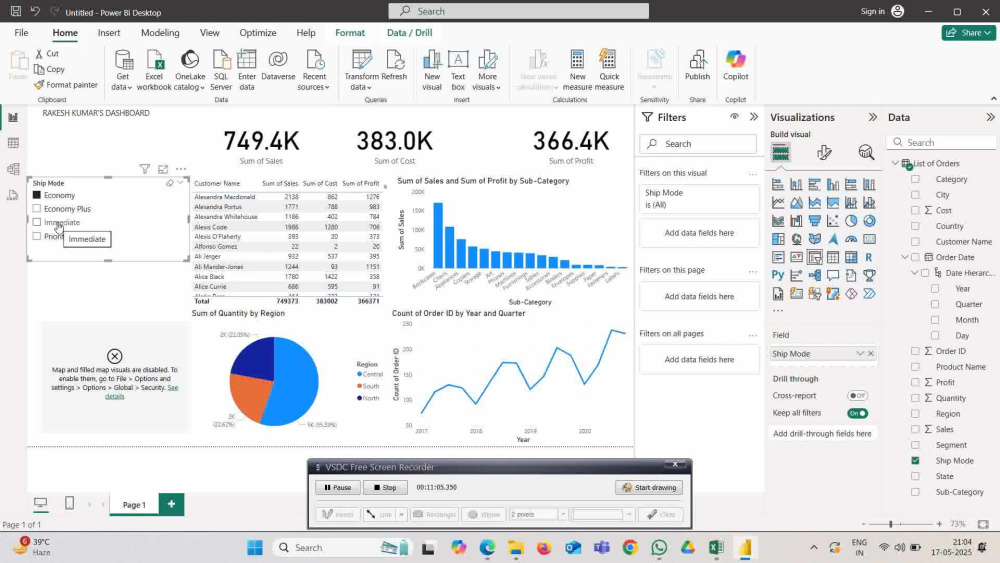Publish the report

697,66
